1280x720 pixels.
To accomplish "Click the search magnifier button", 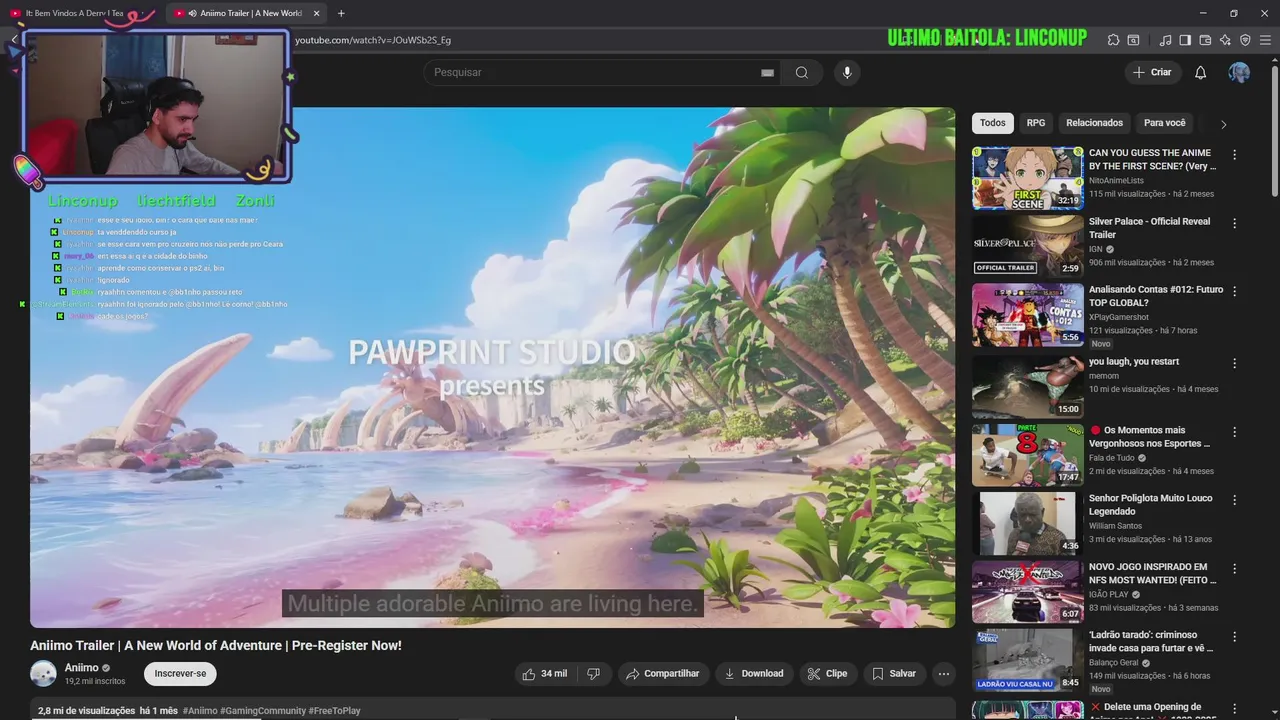I will [x=801, y=72].
